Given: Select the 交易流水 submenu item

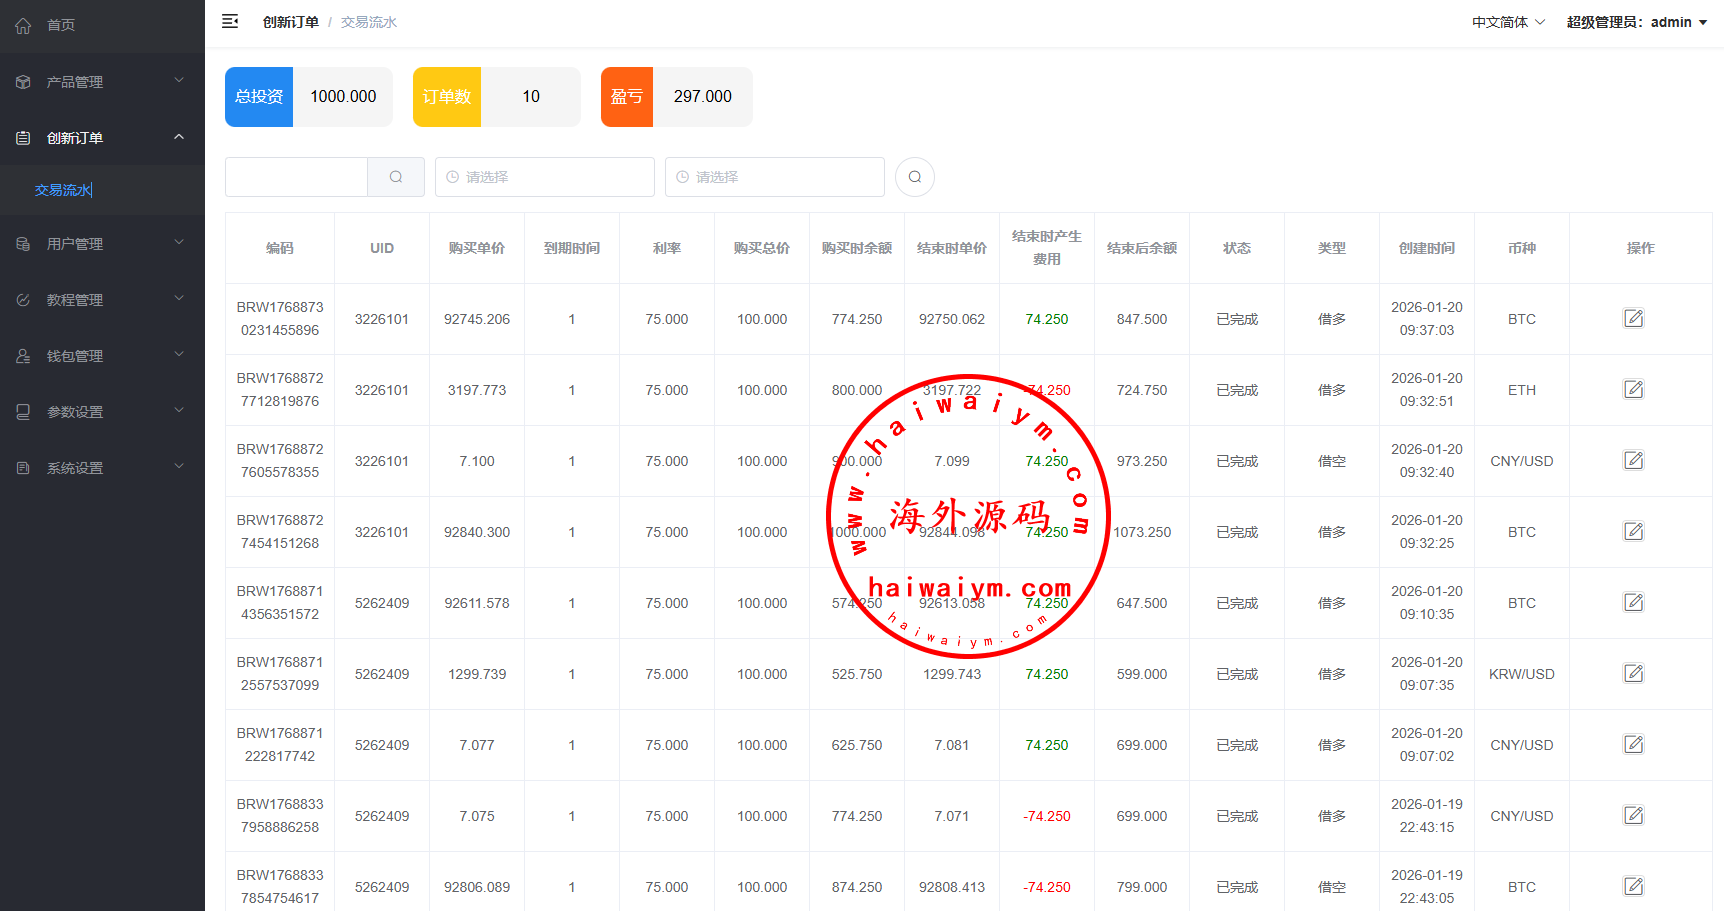Looking at the screenshot, I should (63, 190).
